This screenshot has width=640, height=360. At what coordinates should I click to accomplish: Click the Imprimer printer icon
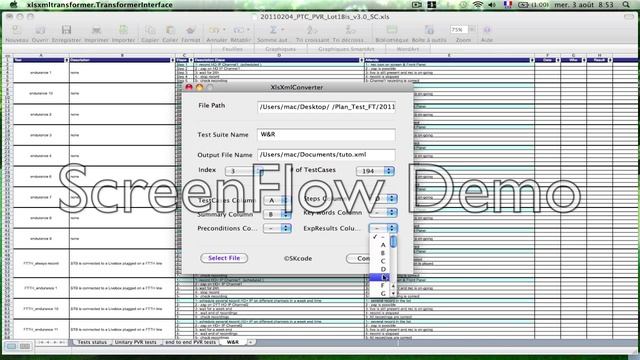point(96,30)
